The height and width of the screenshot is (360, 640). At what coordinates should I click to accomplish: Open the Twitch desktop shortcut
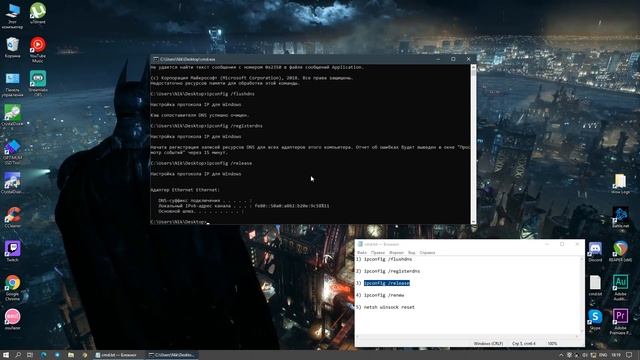(12, 251)
